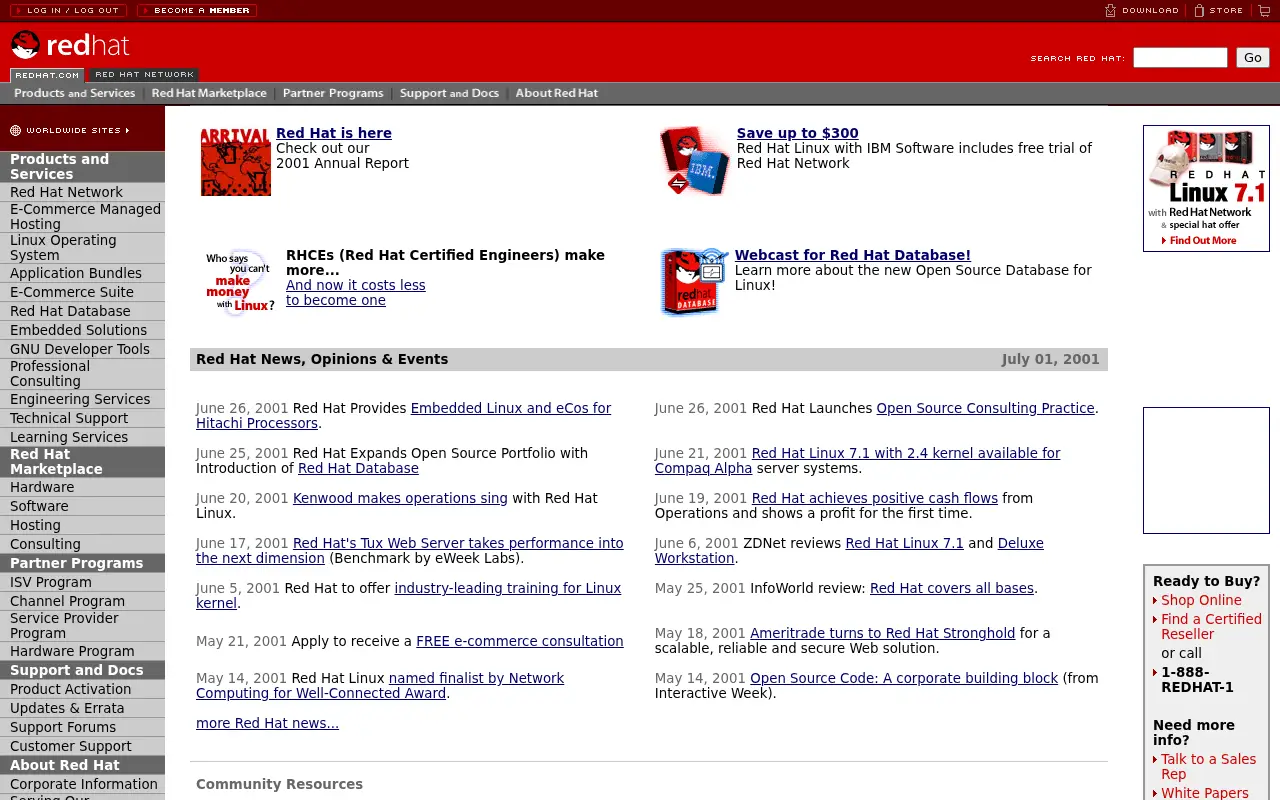Image resolution: width=1280 pixels, height=800 pixels.
Task: Select ISV Program in the sidebar
Action: coord(51,582)
